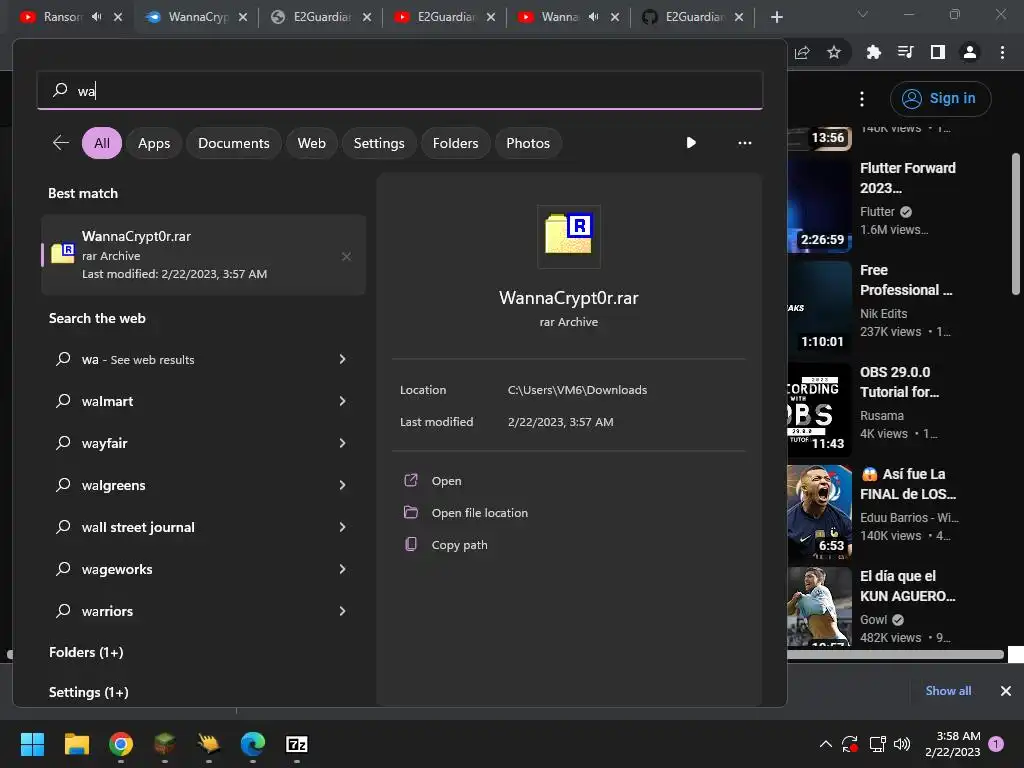Viewport: 1024px width, 768px height.
Task: Expand the walmart suggestion chevron
Action: click(342, 401)
